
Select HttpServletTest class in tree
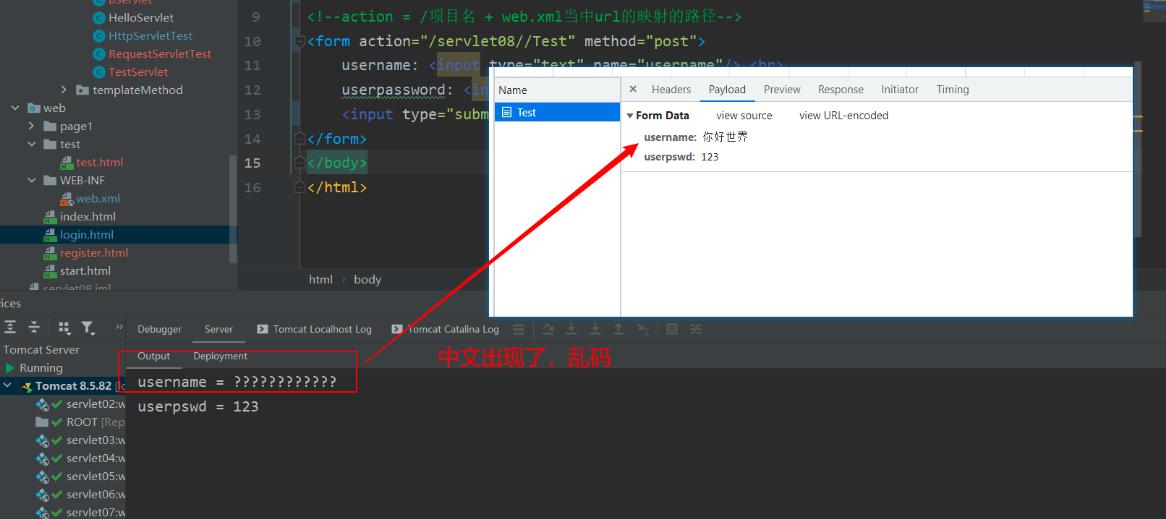[x=150, y=36]
